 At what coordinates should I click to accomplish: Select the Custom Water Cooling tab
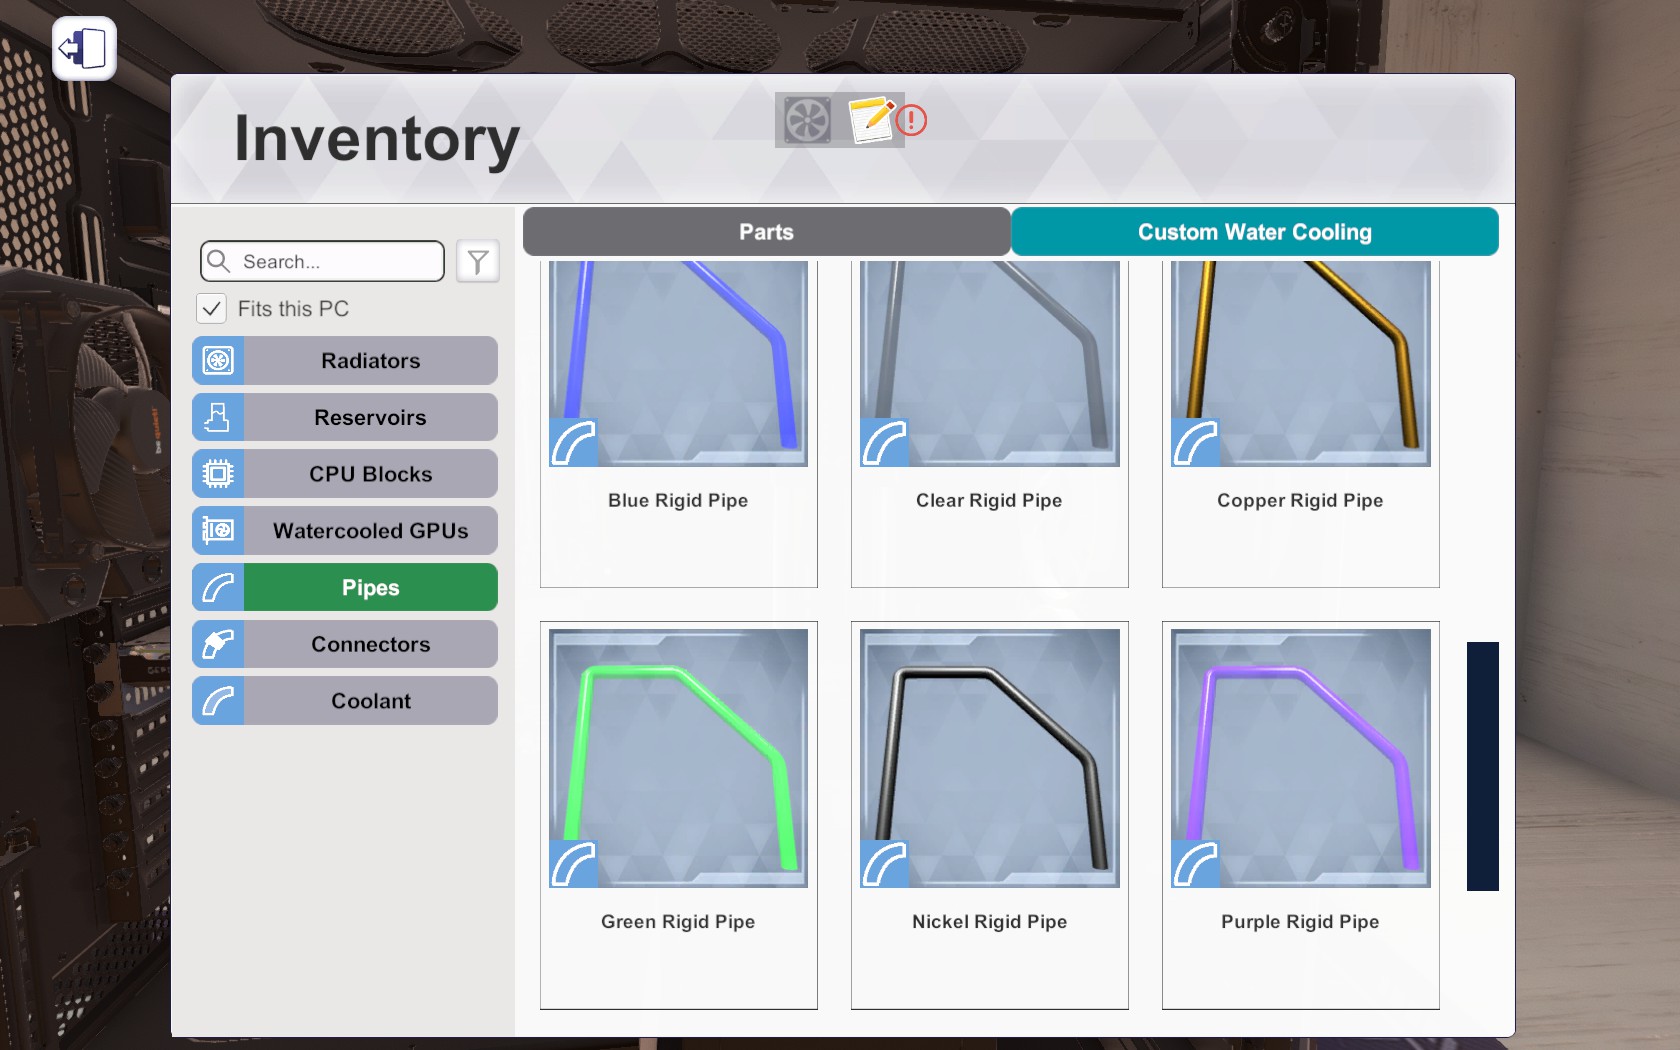1255,232
